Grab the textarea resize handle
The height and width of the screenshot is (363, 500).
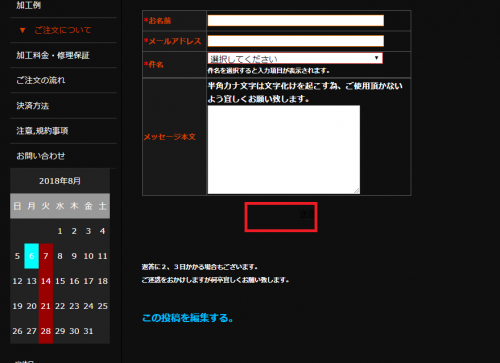pos(357,191)
